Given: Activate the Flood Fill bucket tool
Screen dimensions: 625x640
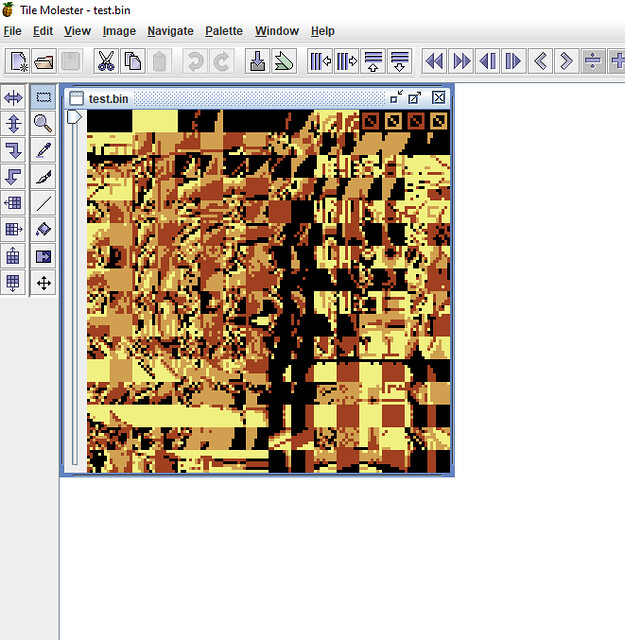Looking at the screenshot, I should tap(43, 230).
